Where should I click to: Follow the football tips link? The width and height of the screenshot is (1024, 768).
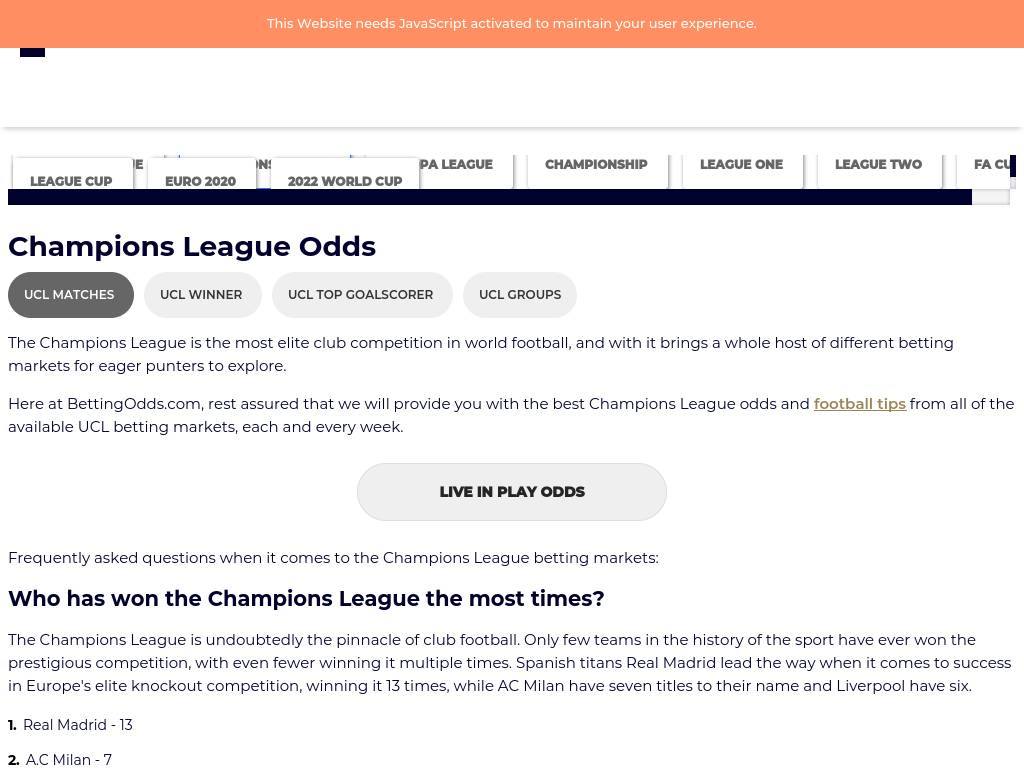[859, 404]
